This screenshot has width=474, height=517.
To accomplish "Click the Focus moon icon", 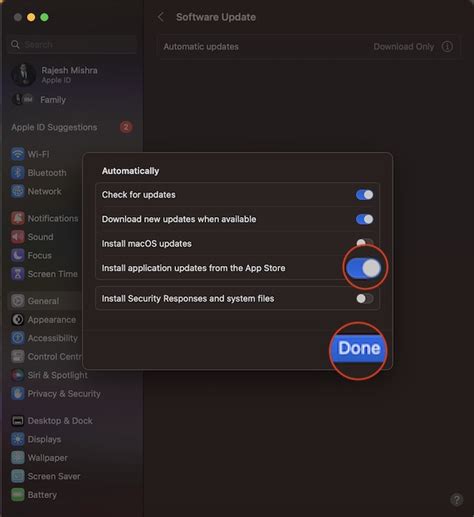I will 18,255.
